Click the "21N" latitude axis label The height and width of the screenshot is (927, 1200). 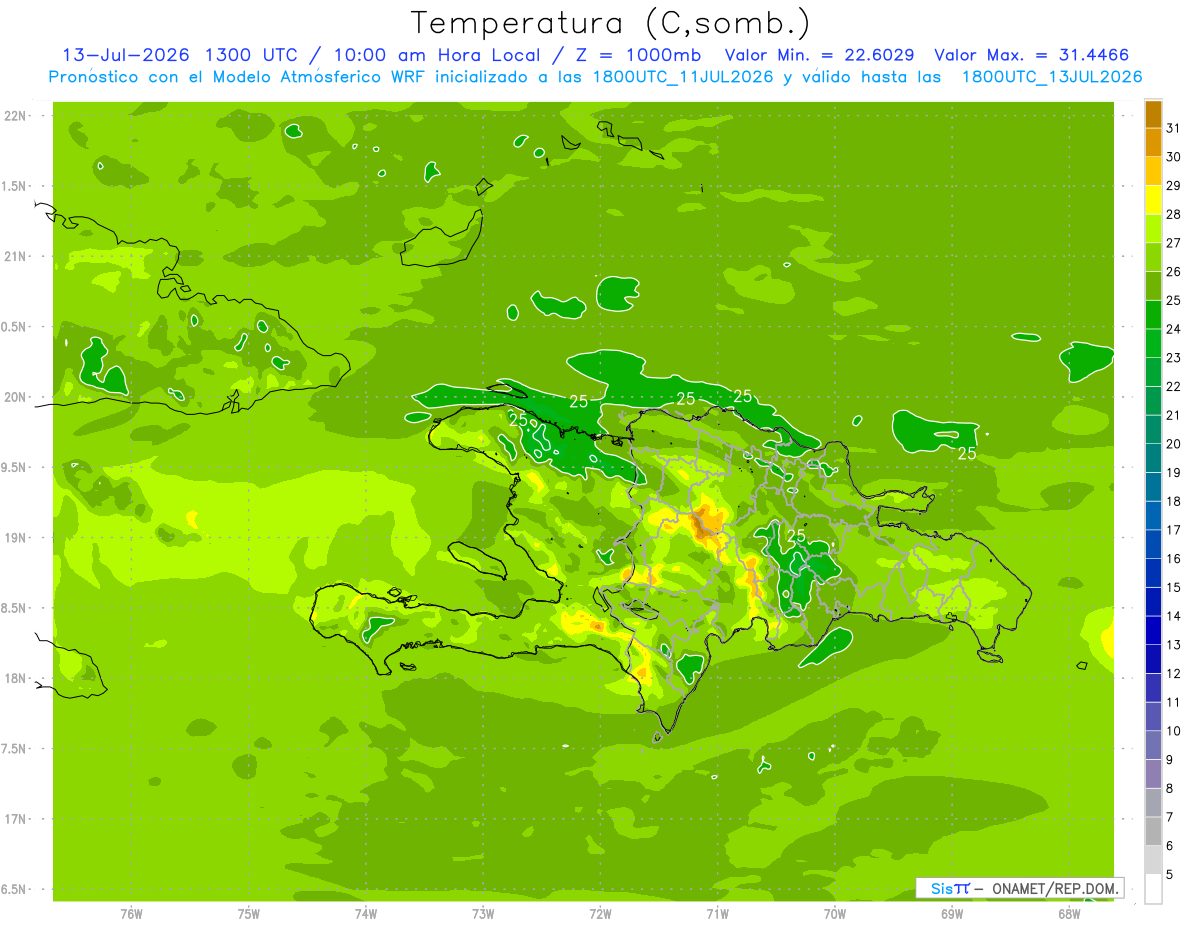[x=14, y=257]
